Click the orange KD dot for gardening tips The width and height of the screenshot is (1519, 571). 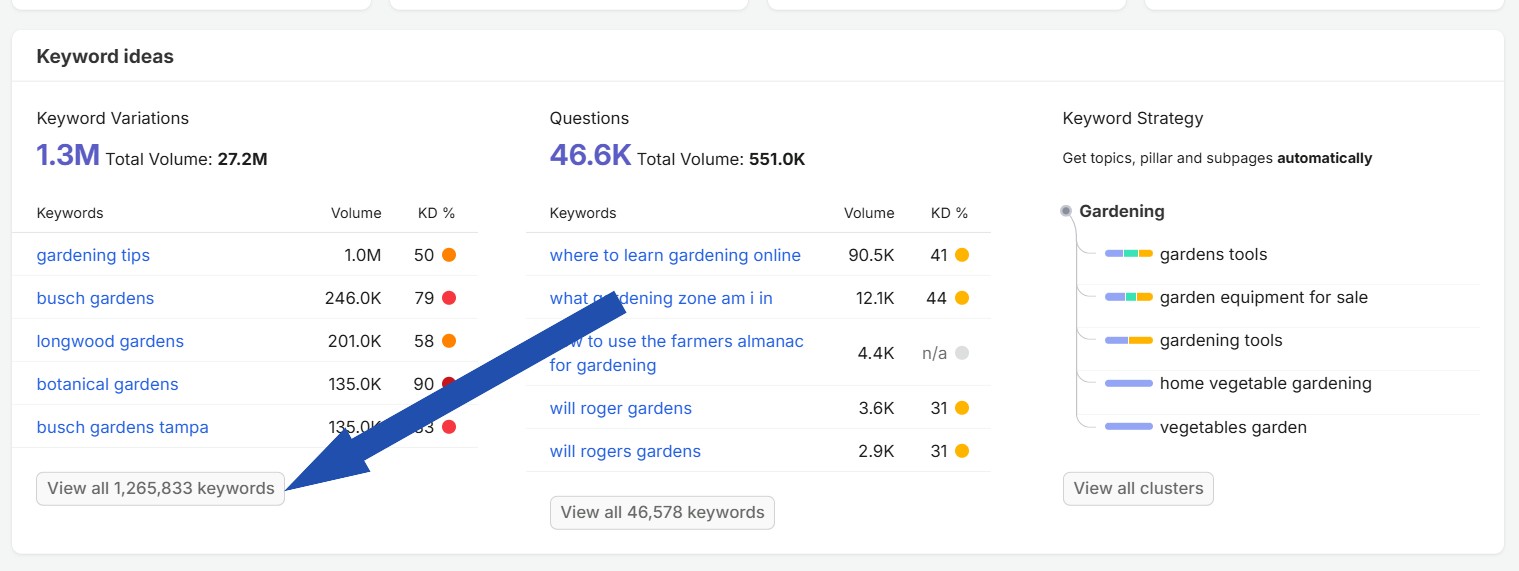(449, 255)
